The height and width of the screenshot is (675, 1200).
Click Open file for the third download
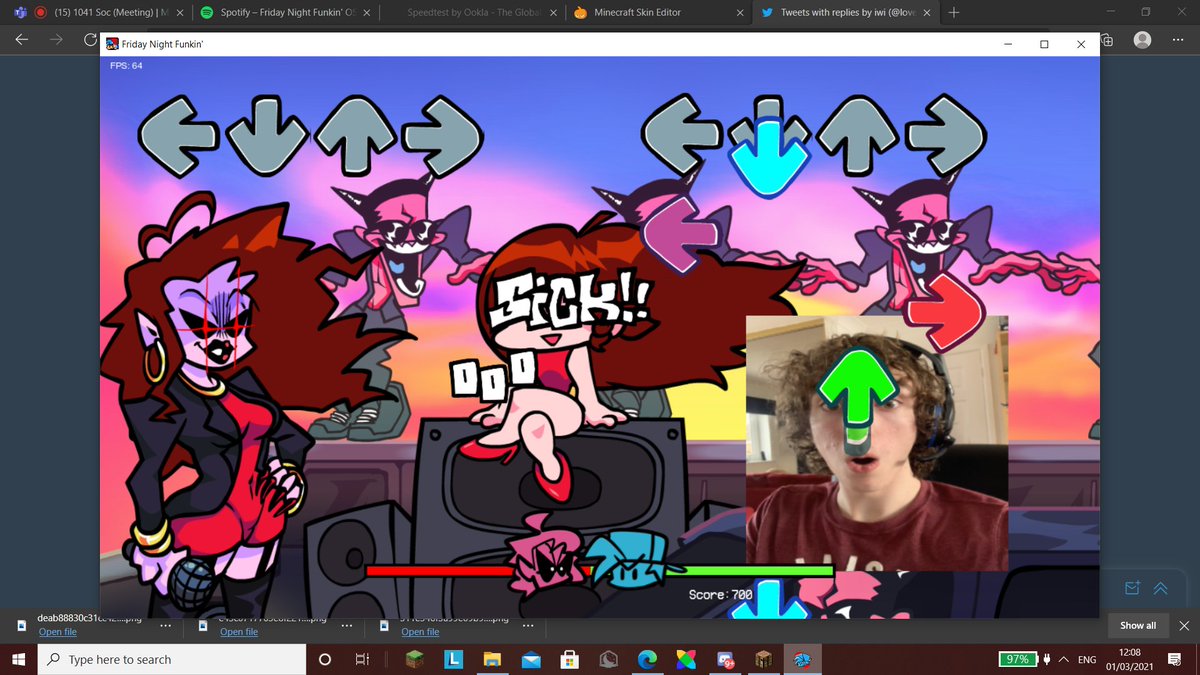[x=420, y=632]
